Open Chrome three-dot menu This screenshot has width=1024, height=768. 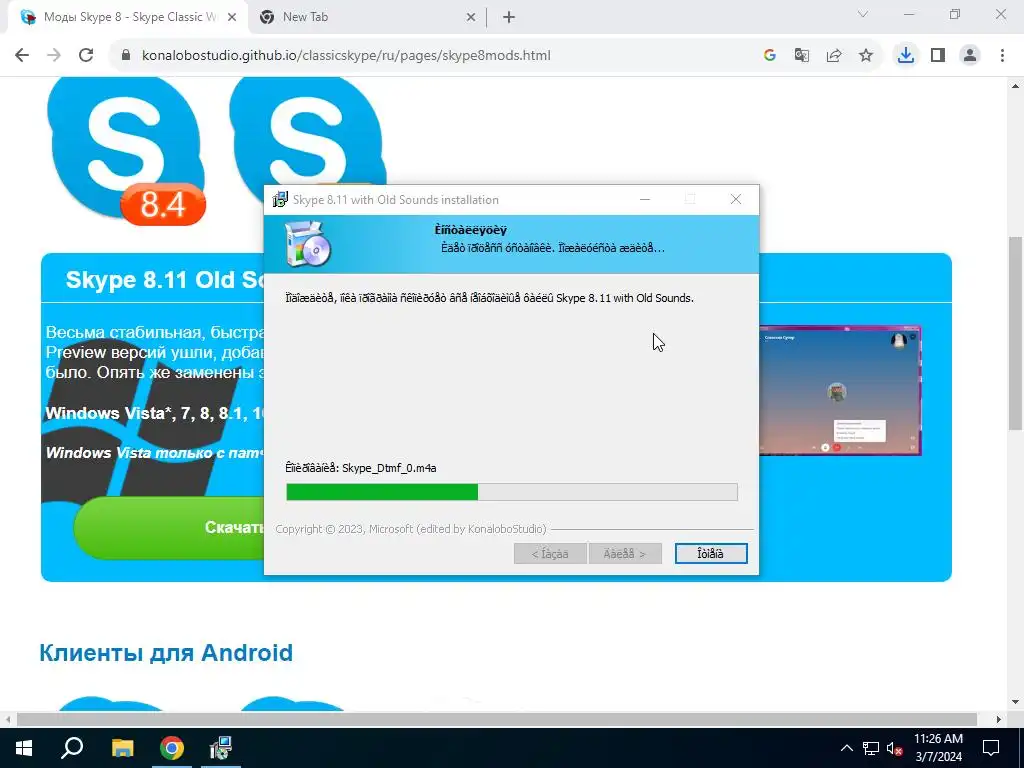[1002, 56]
